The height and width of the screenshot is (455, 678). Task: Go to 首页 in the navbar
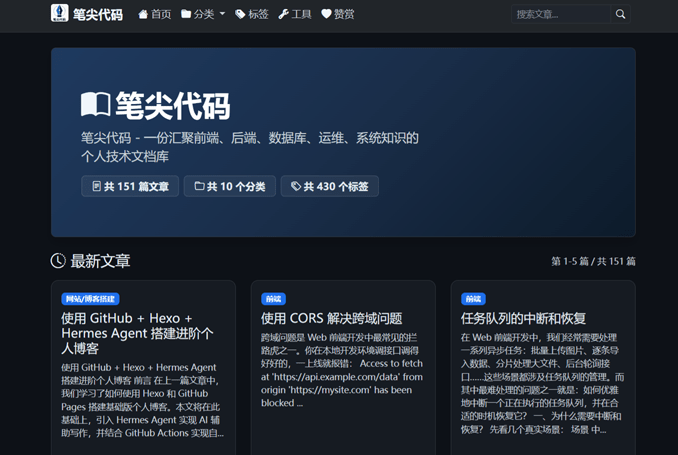[155, 14]
